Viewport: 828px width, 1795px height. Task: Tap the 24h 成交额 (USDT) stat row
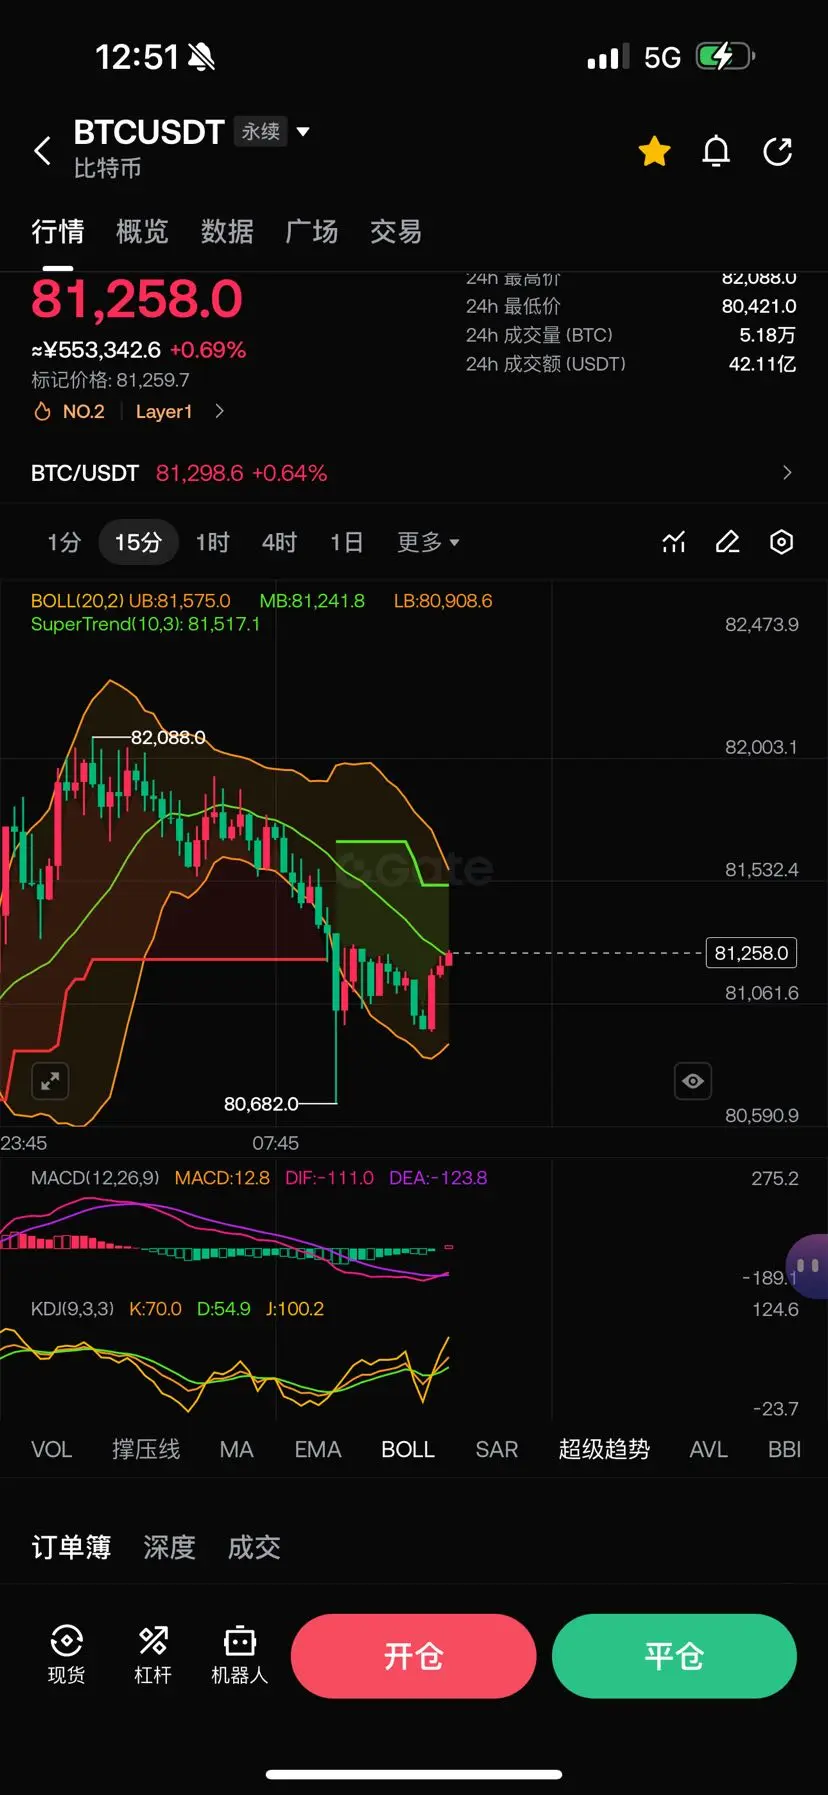click(x=631, y=364)
